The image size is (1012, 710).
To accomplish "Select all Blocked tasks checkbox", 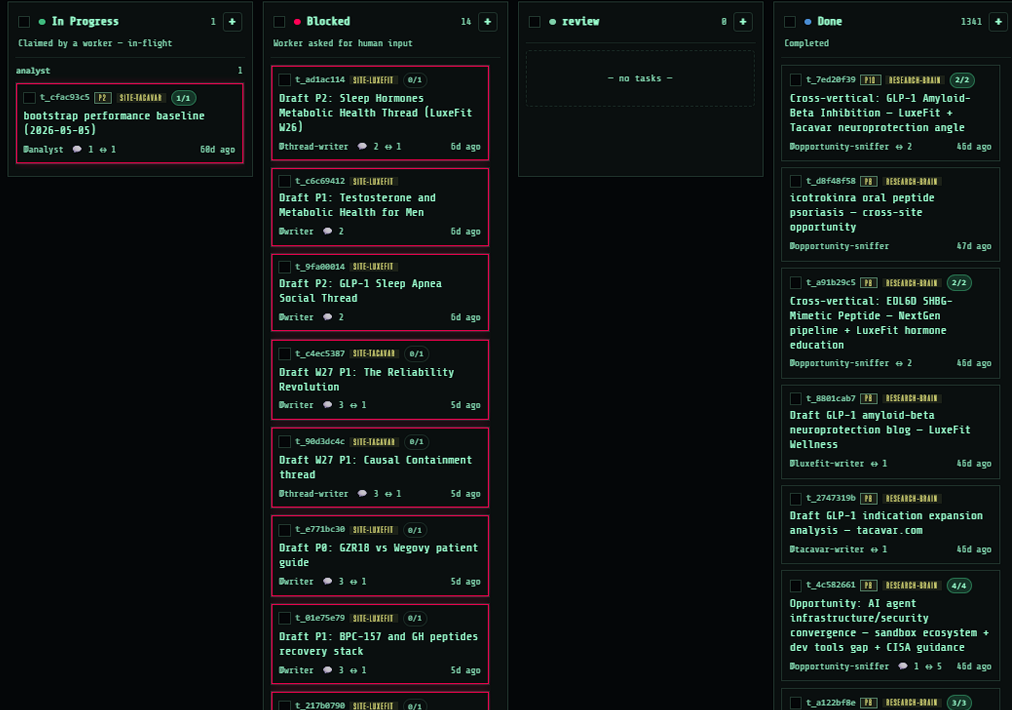I will pyautogui.click(x=279, y=22).
